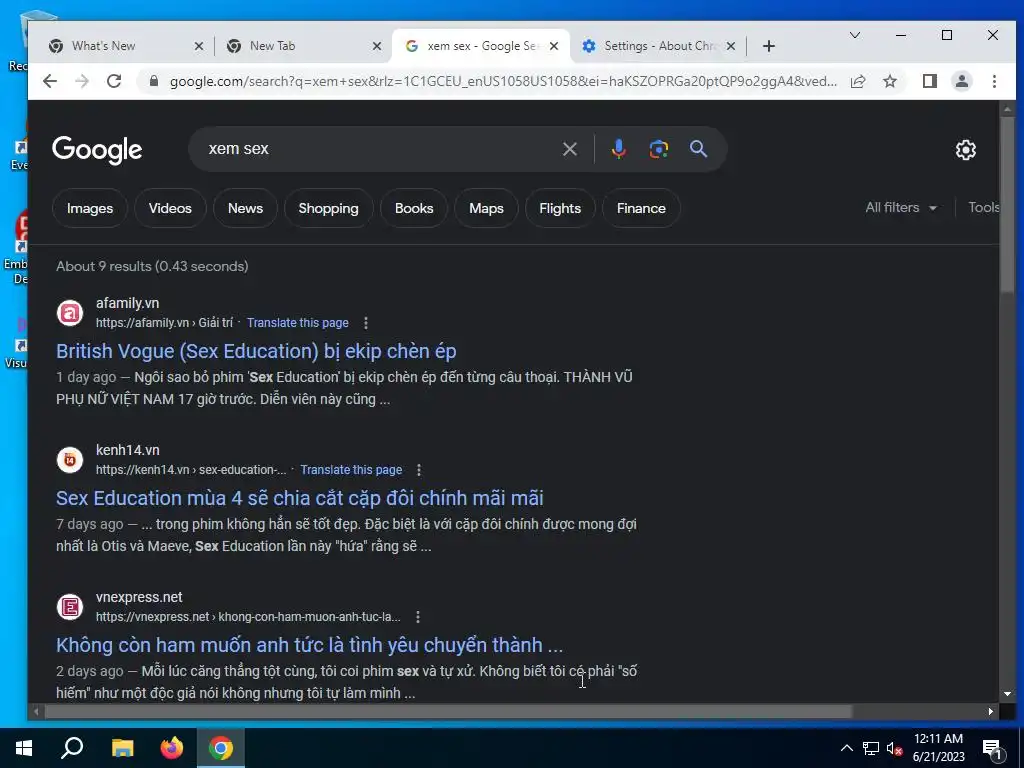
Task: Click the forward navigation arrow
Action: 82,81
